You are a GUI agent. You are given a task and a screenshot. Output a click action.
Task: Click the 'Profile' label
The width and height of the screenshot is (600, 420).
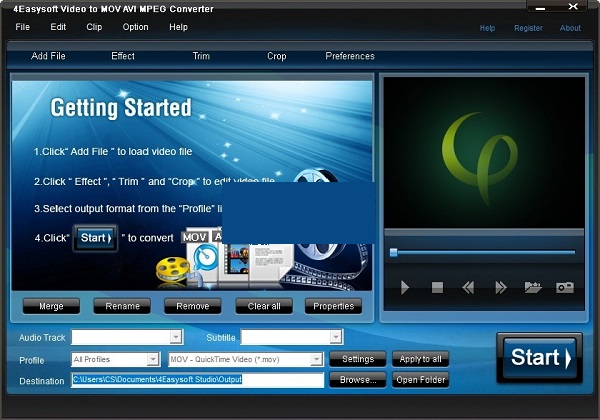point(32,360)
